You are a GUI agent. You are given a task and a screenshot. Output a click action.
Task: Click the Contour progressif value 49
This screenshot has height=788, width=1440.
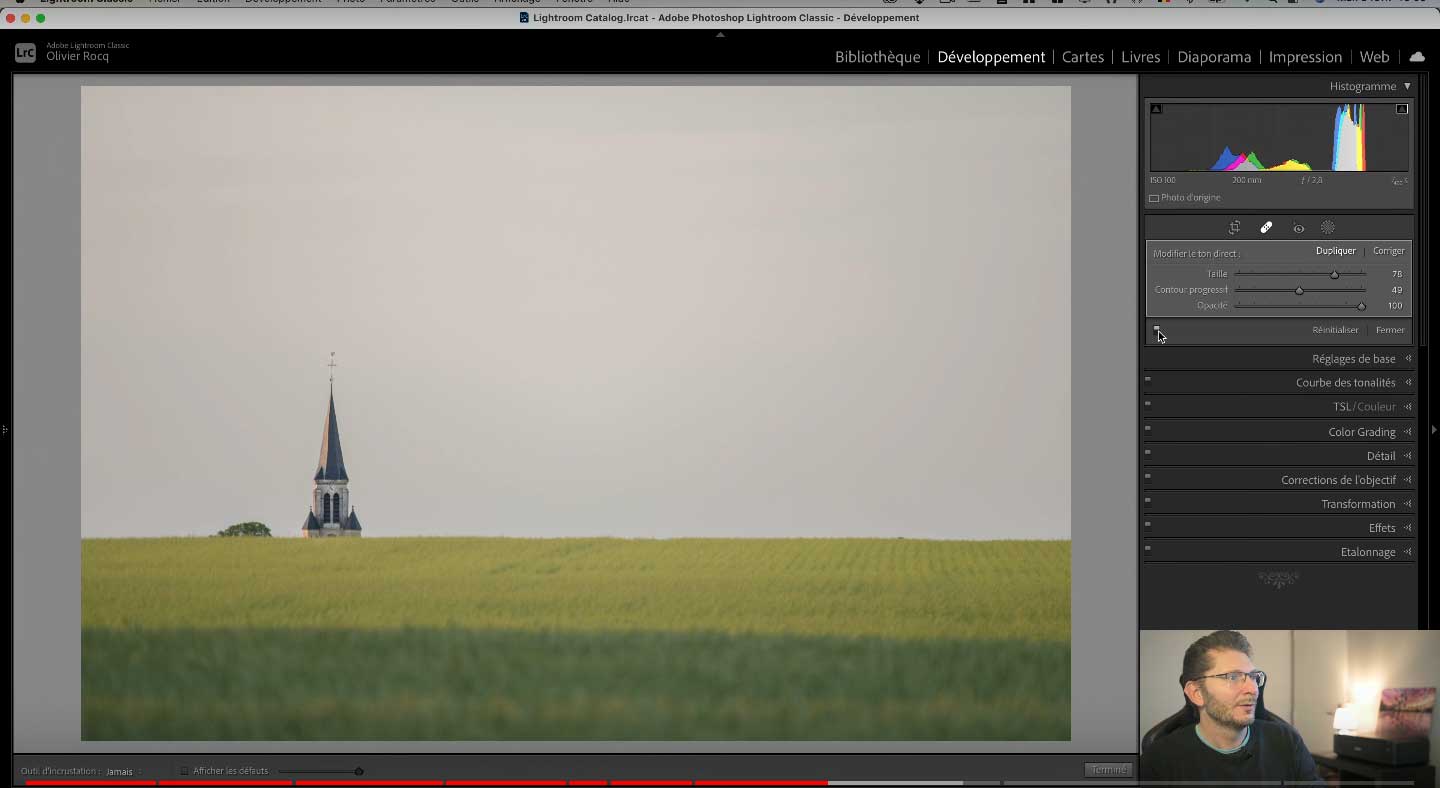tap(1397, 290)
